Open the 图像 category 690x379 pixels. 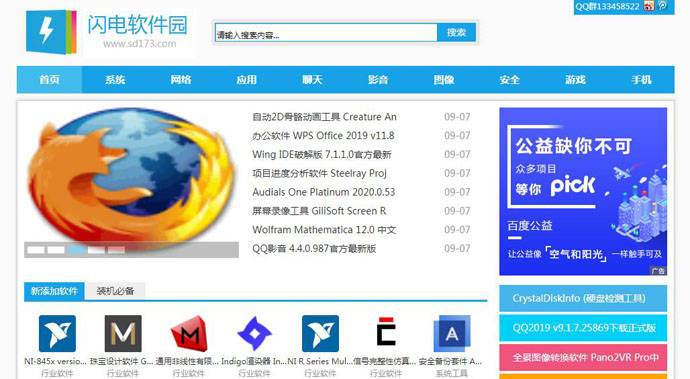pyautogui.click(x=444, y=80)
